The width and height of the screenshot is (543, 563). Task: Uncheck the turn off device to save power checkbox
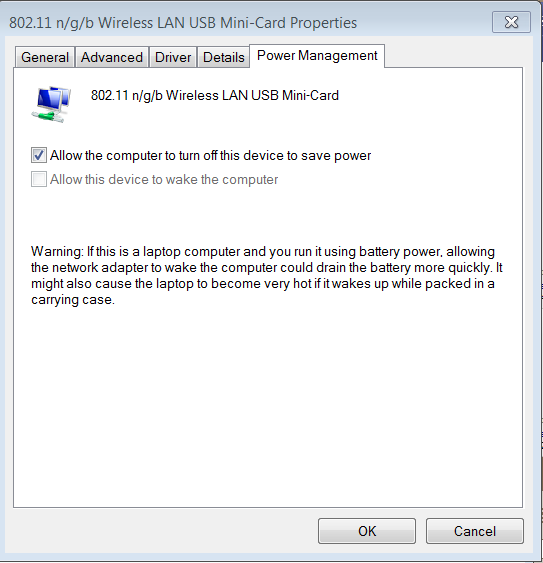(39, 155)
